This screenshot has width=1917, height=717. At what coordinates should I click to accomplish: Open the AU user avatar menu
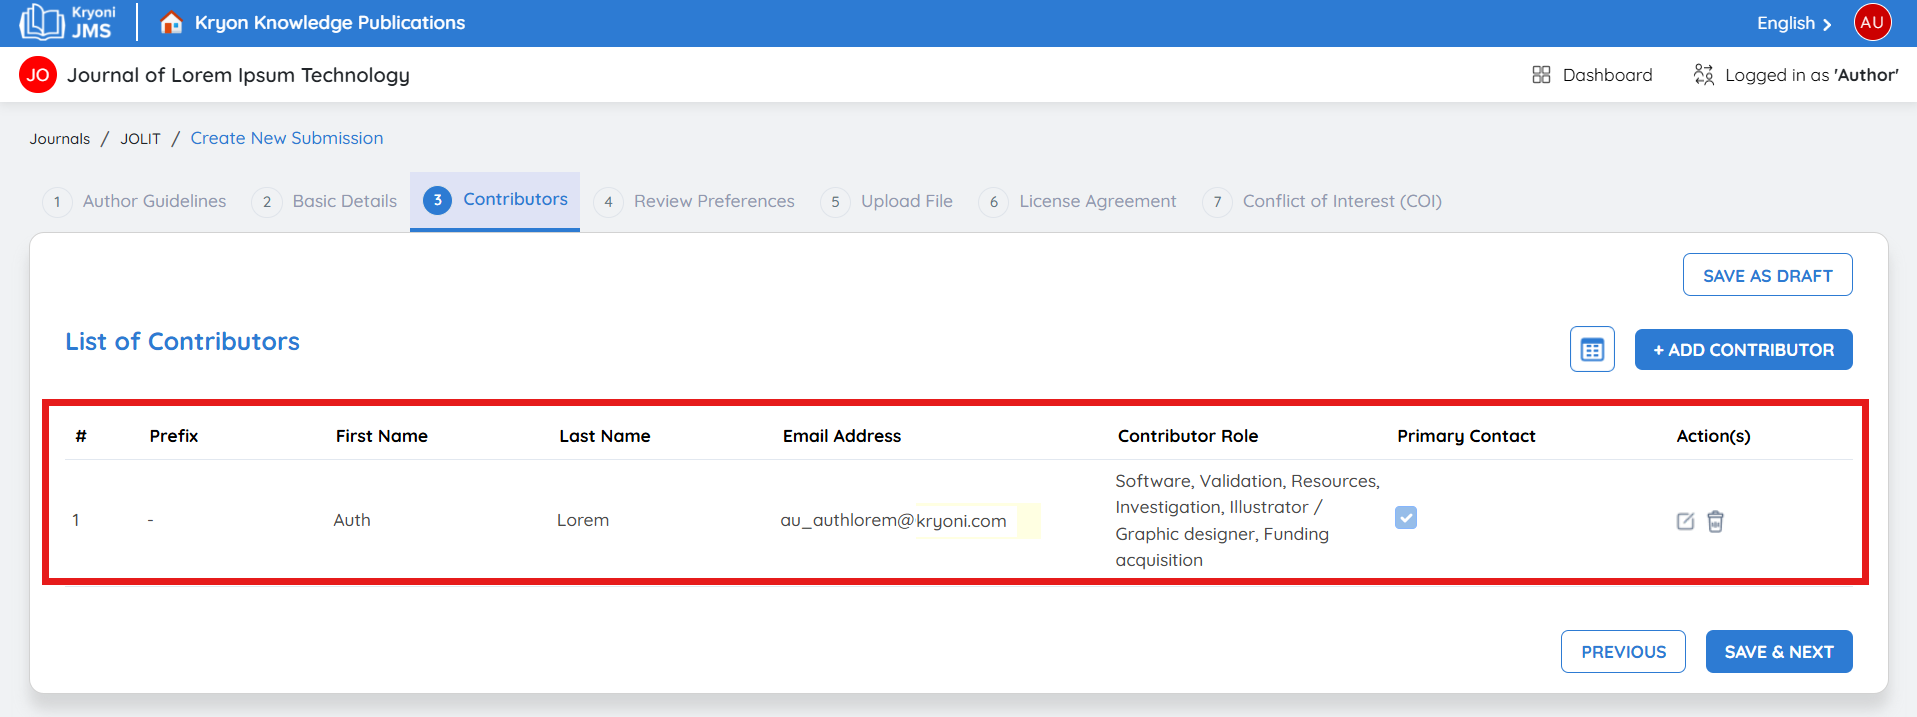point(1872,22)
